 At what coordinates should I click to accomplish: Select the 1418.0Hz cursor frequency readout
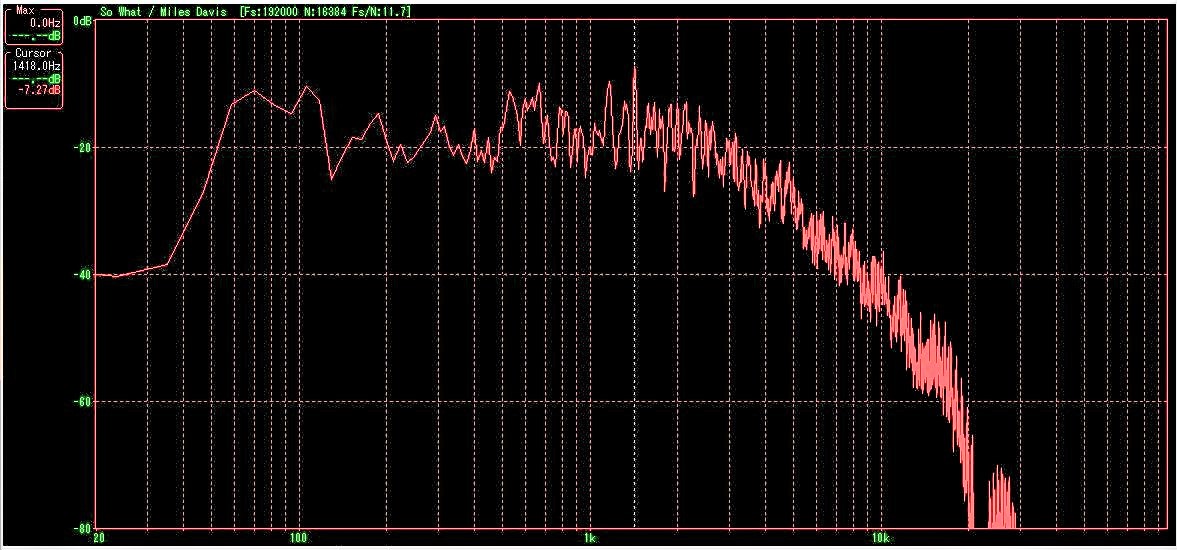36,65
